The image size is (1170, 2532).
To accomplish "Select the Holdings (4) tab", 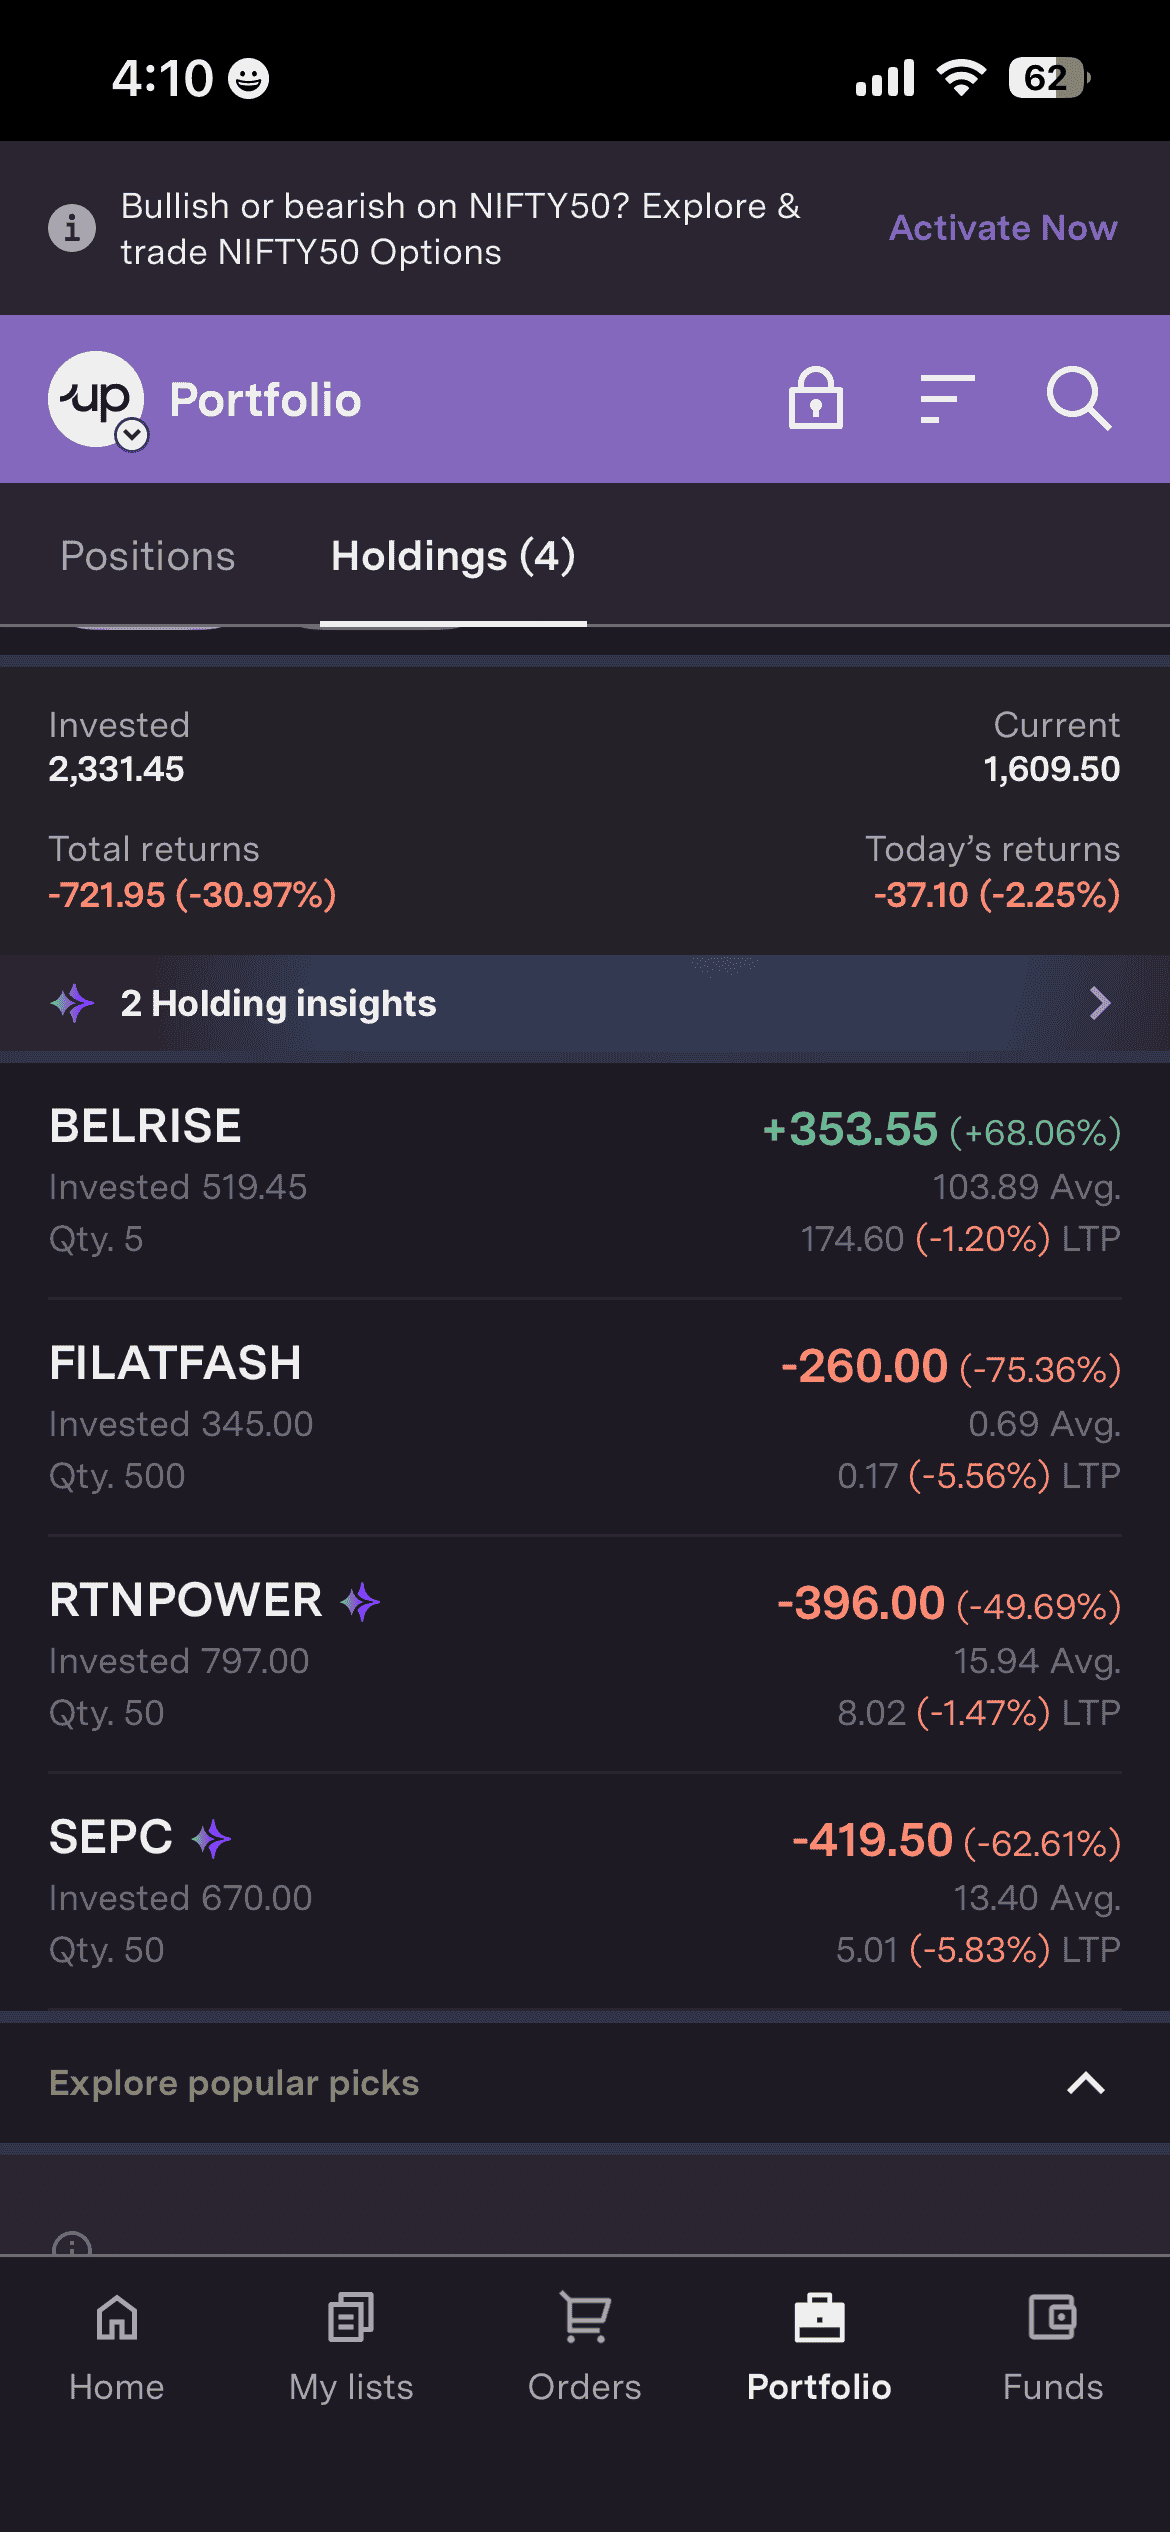I will coord(453,556).
